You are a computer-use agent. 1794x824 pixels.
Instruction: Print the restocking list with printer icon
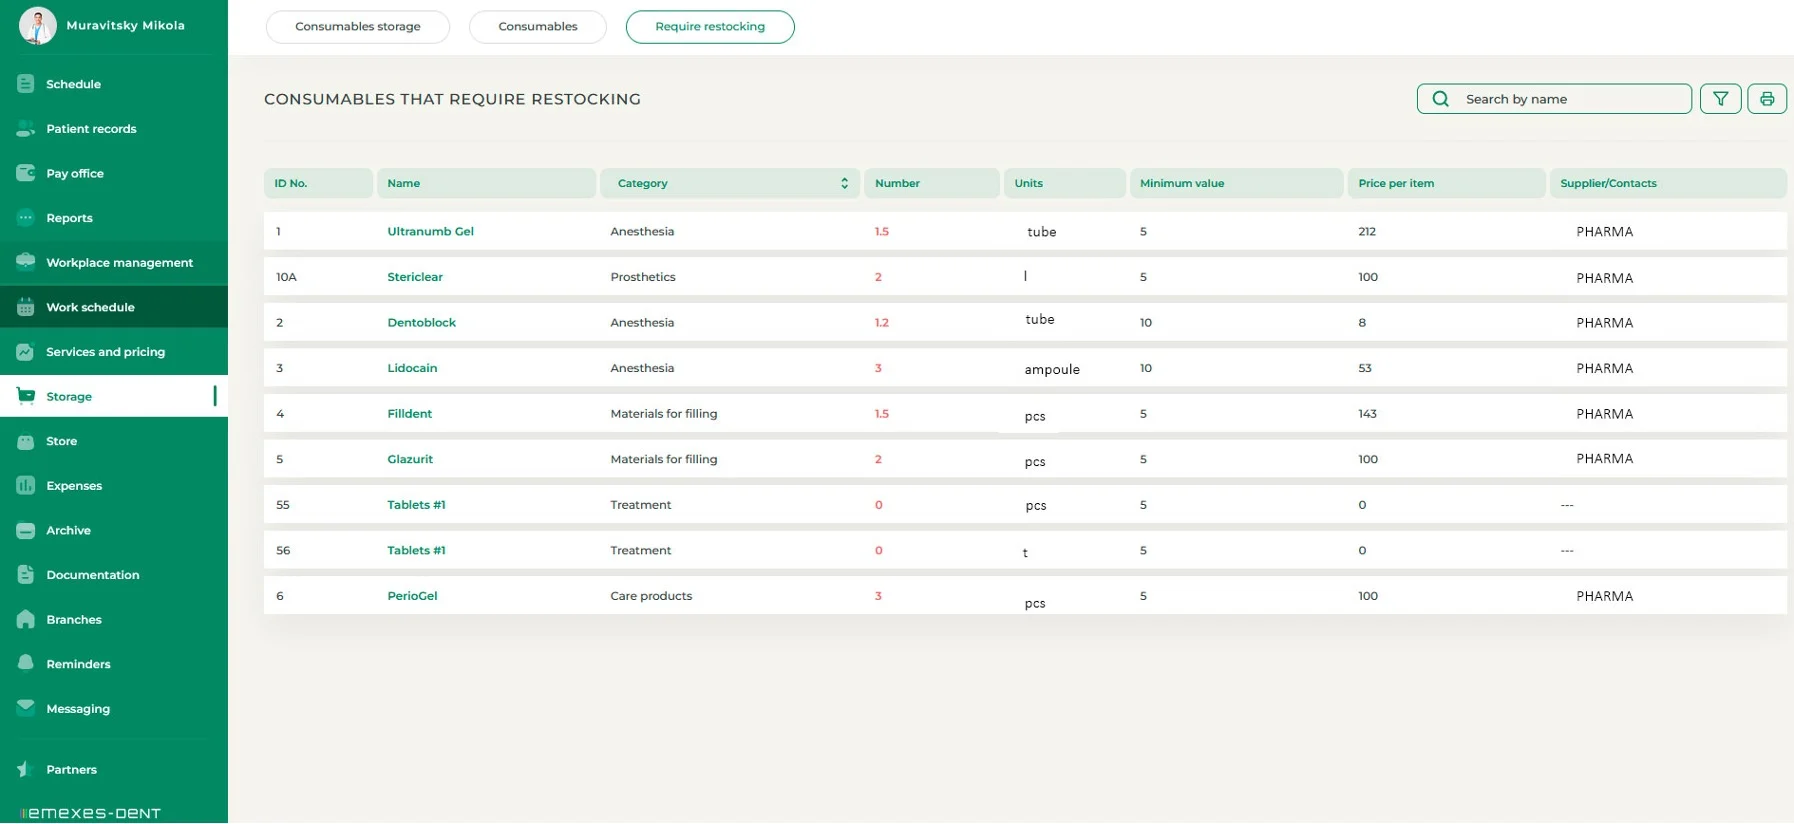point(1767,99)
